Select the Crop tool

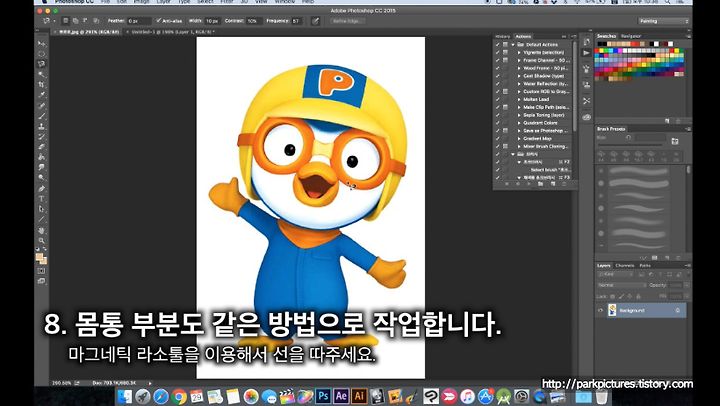click(x=42, y=85)
